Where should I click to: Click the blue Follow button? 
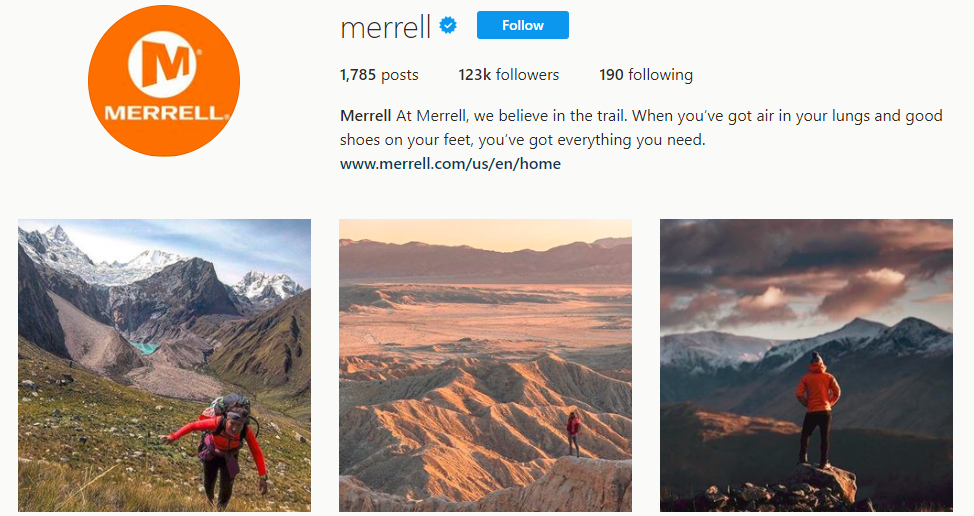522,25
